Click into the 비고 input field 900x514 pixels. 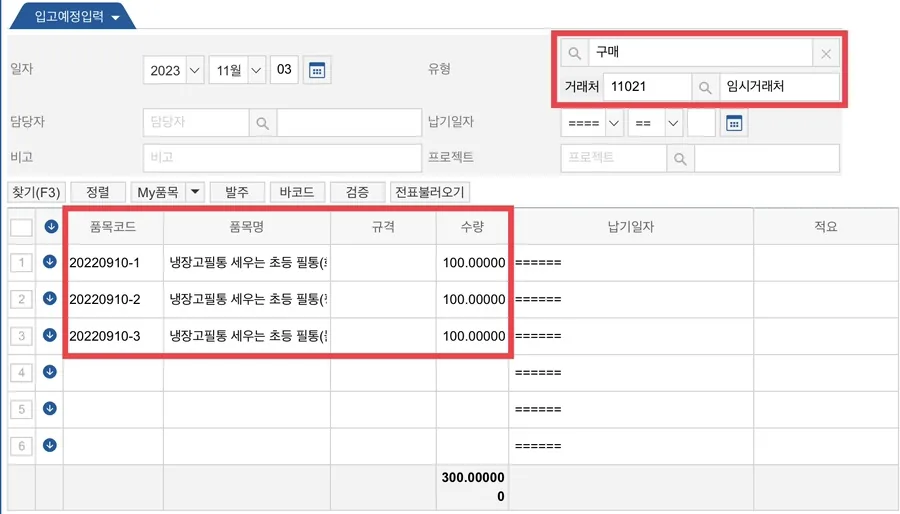282,158
